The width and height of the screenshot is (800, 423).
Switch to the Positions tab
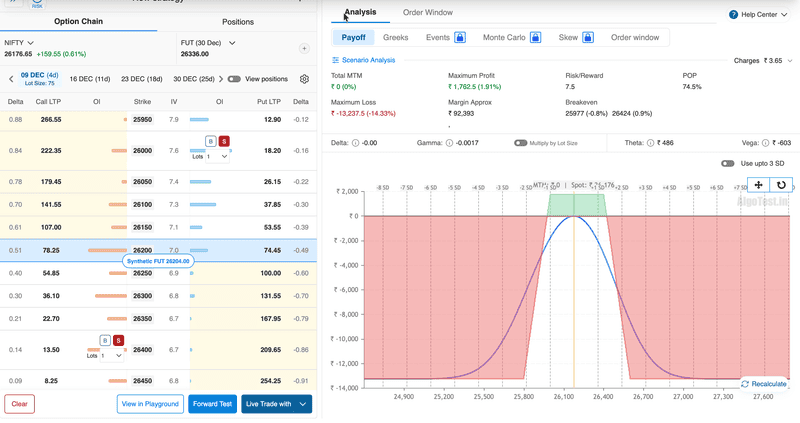[x=237, y=21]
